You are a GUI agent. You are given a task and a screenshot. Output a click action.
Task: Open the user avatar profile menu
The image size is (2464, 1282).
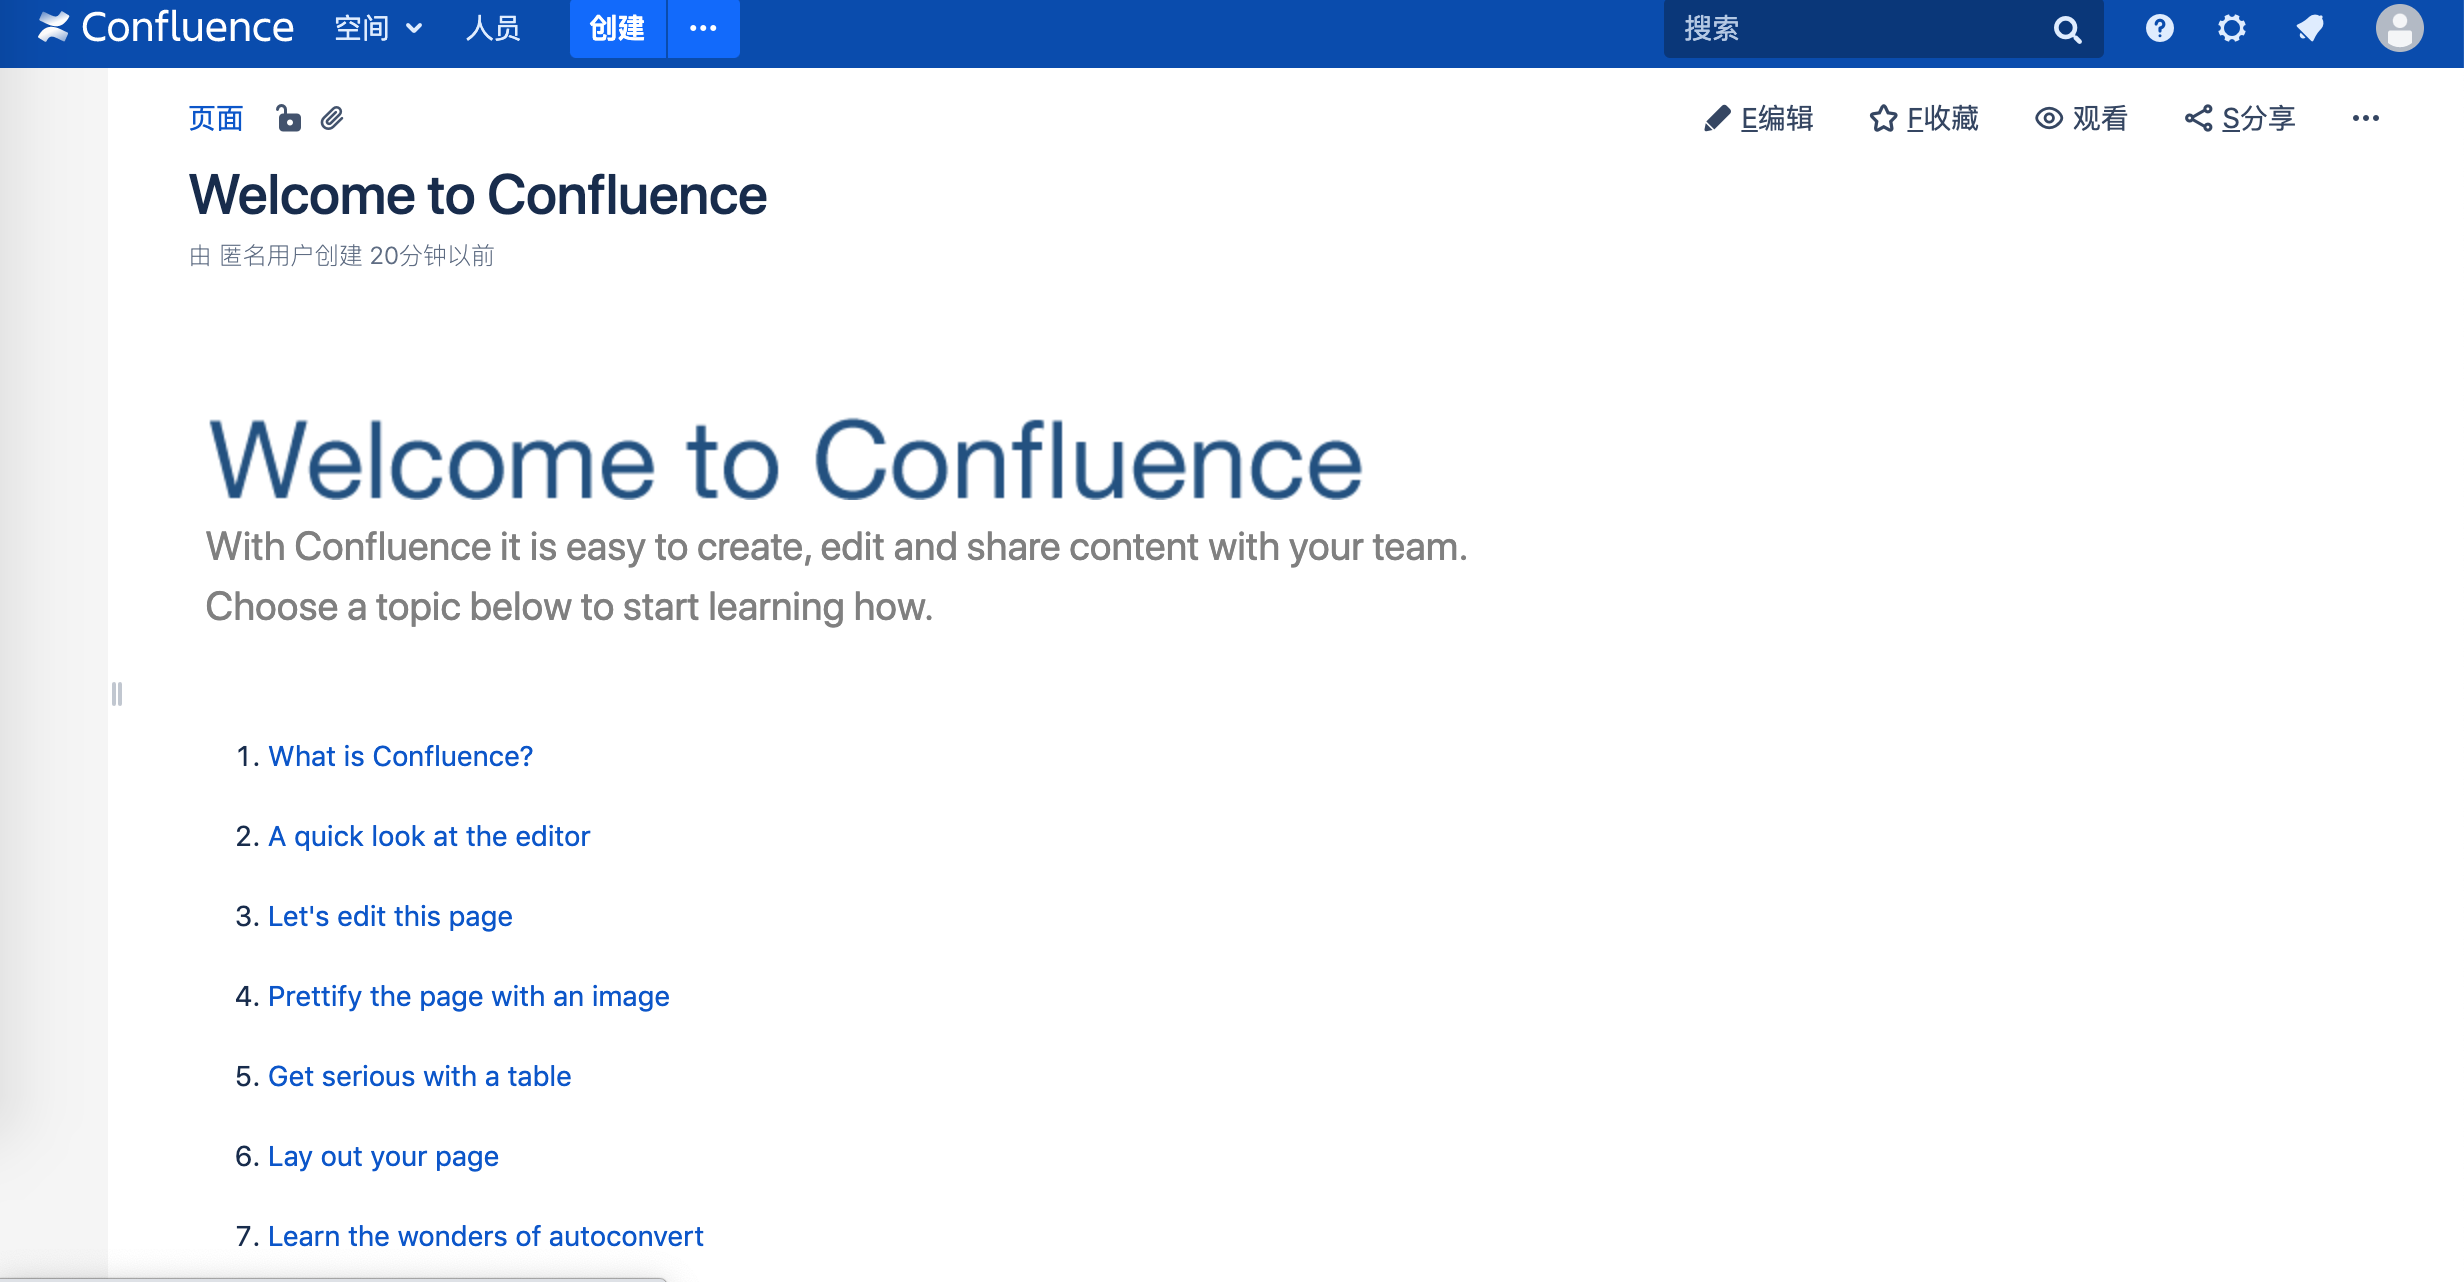coord(2398,28)
